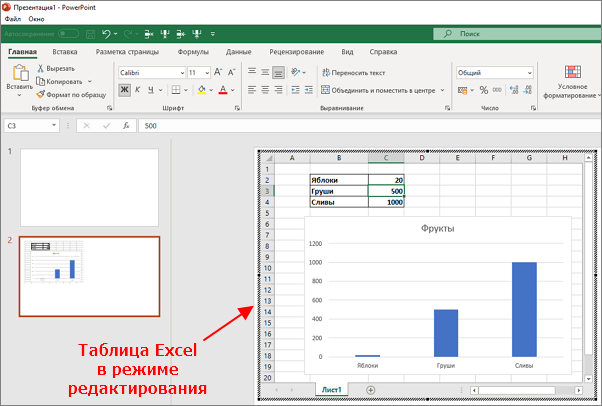Open the Копировать dropdown arrow
This screenshot has width=602, height=406.
(89, 81)
